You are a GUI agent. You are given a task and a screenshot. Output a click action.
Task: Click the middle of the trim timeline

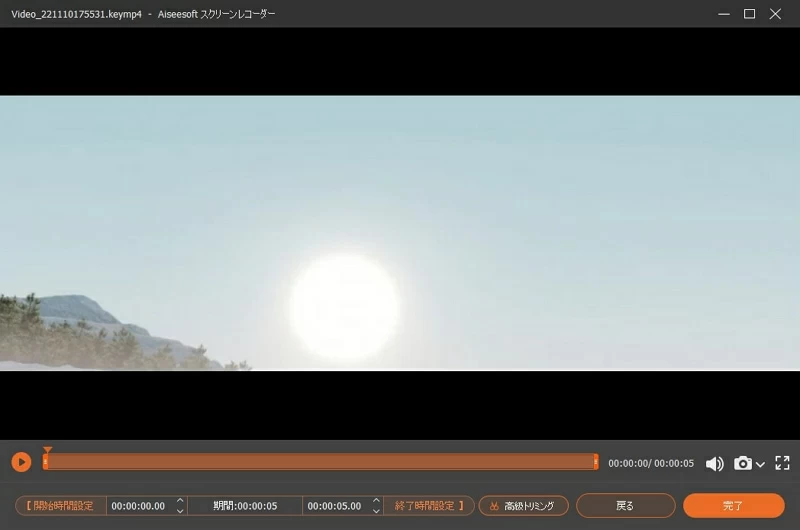click(x=320, y=462)
